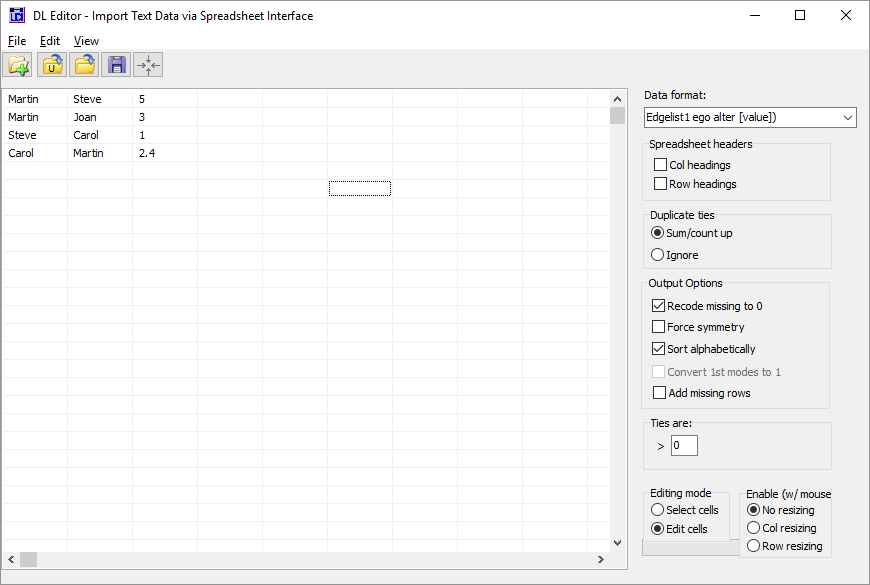This screenshot has height=585, width=870.
Task: Click the vertical scrollbar down arrow
Action: coord(617,542)
